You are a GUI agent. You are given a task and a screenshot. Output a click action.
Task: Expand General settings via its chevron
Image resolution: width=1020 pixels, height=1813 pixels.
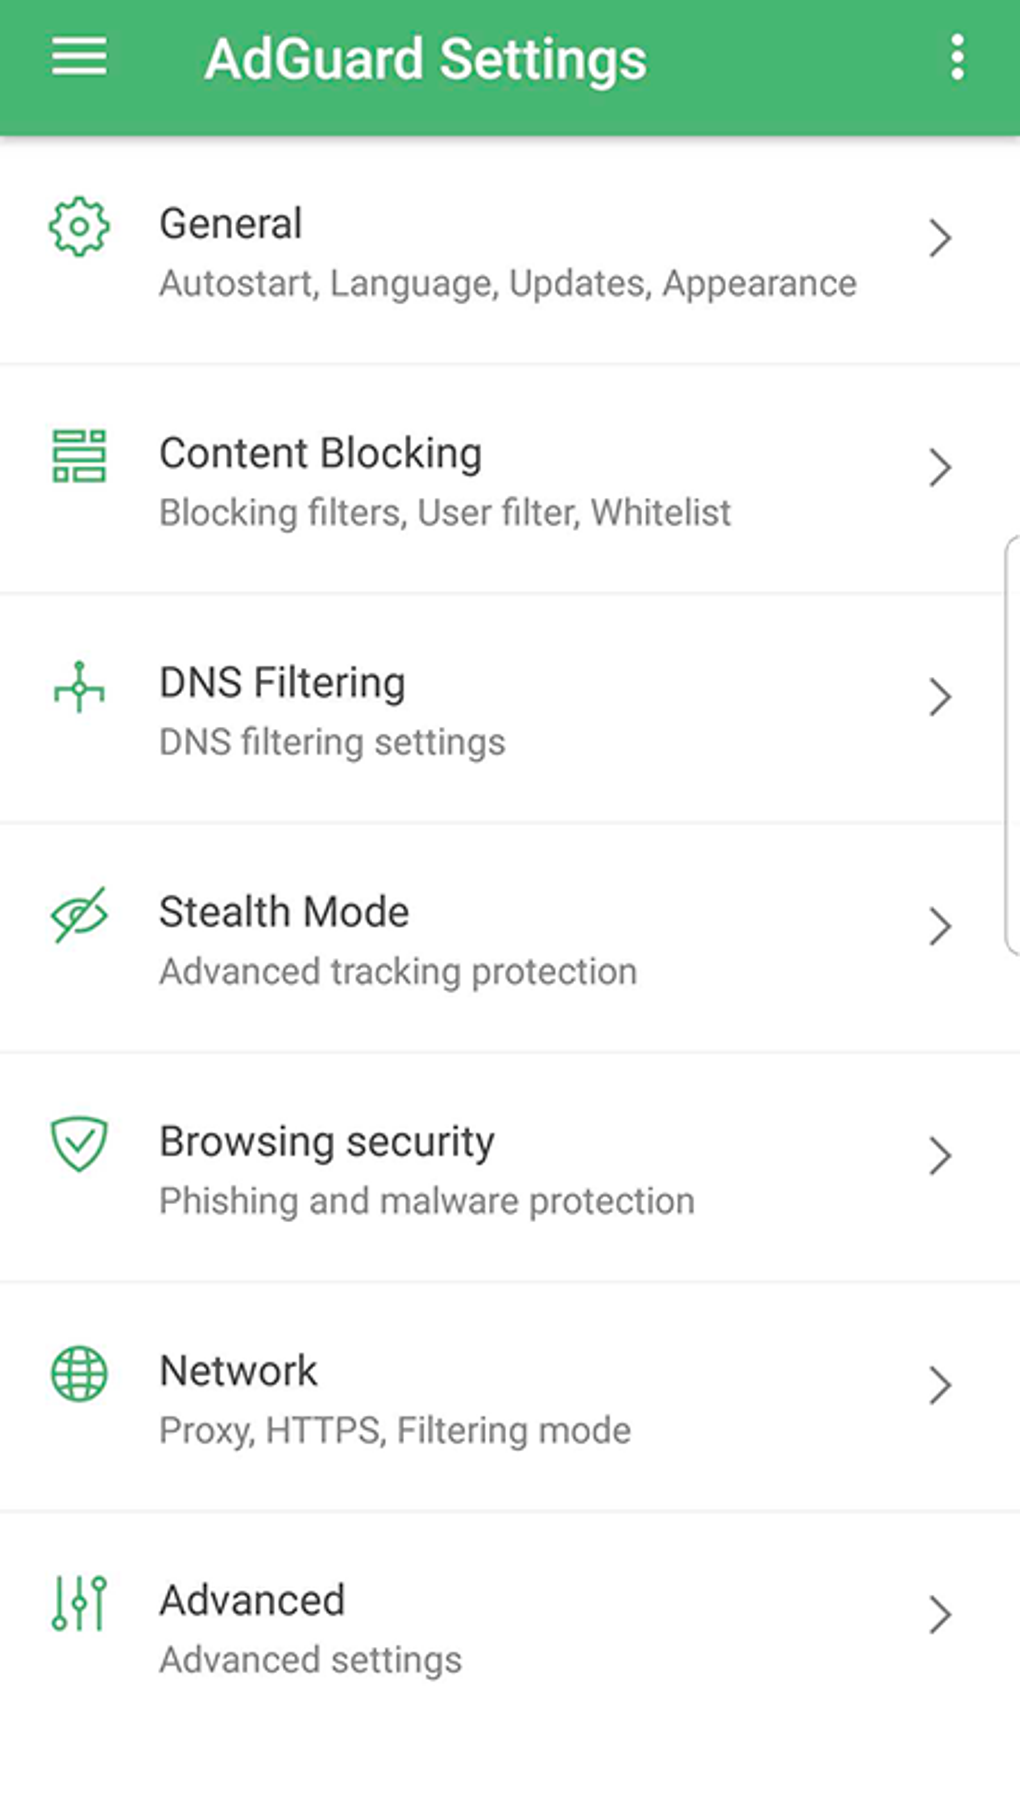[x=939, y=238]
